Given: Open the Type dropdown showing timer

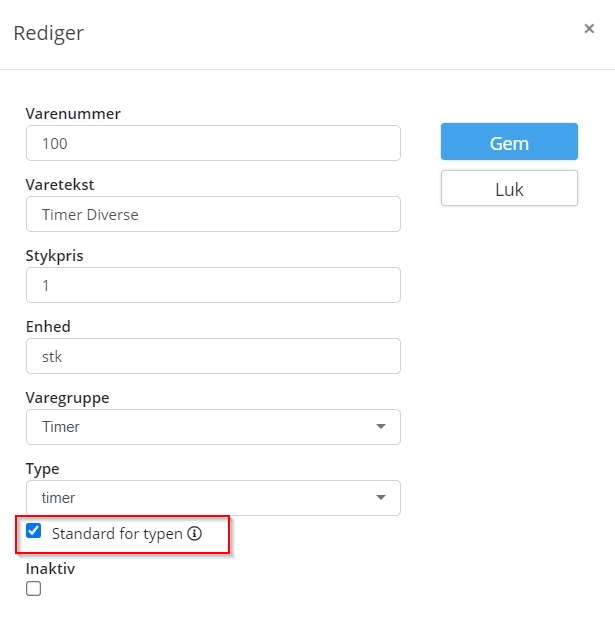Looking at the screenshot, I should 213,498.
